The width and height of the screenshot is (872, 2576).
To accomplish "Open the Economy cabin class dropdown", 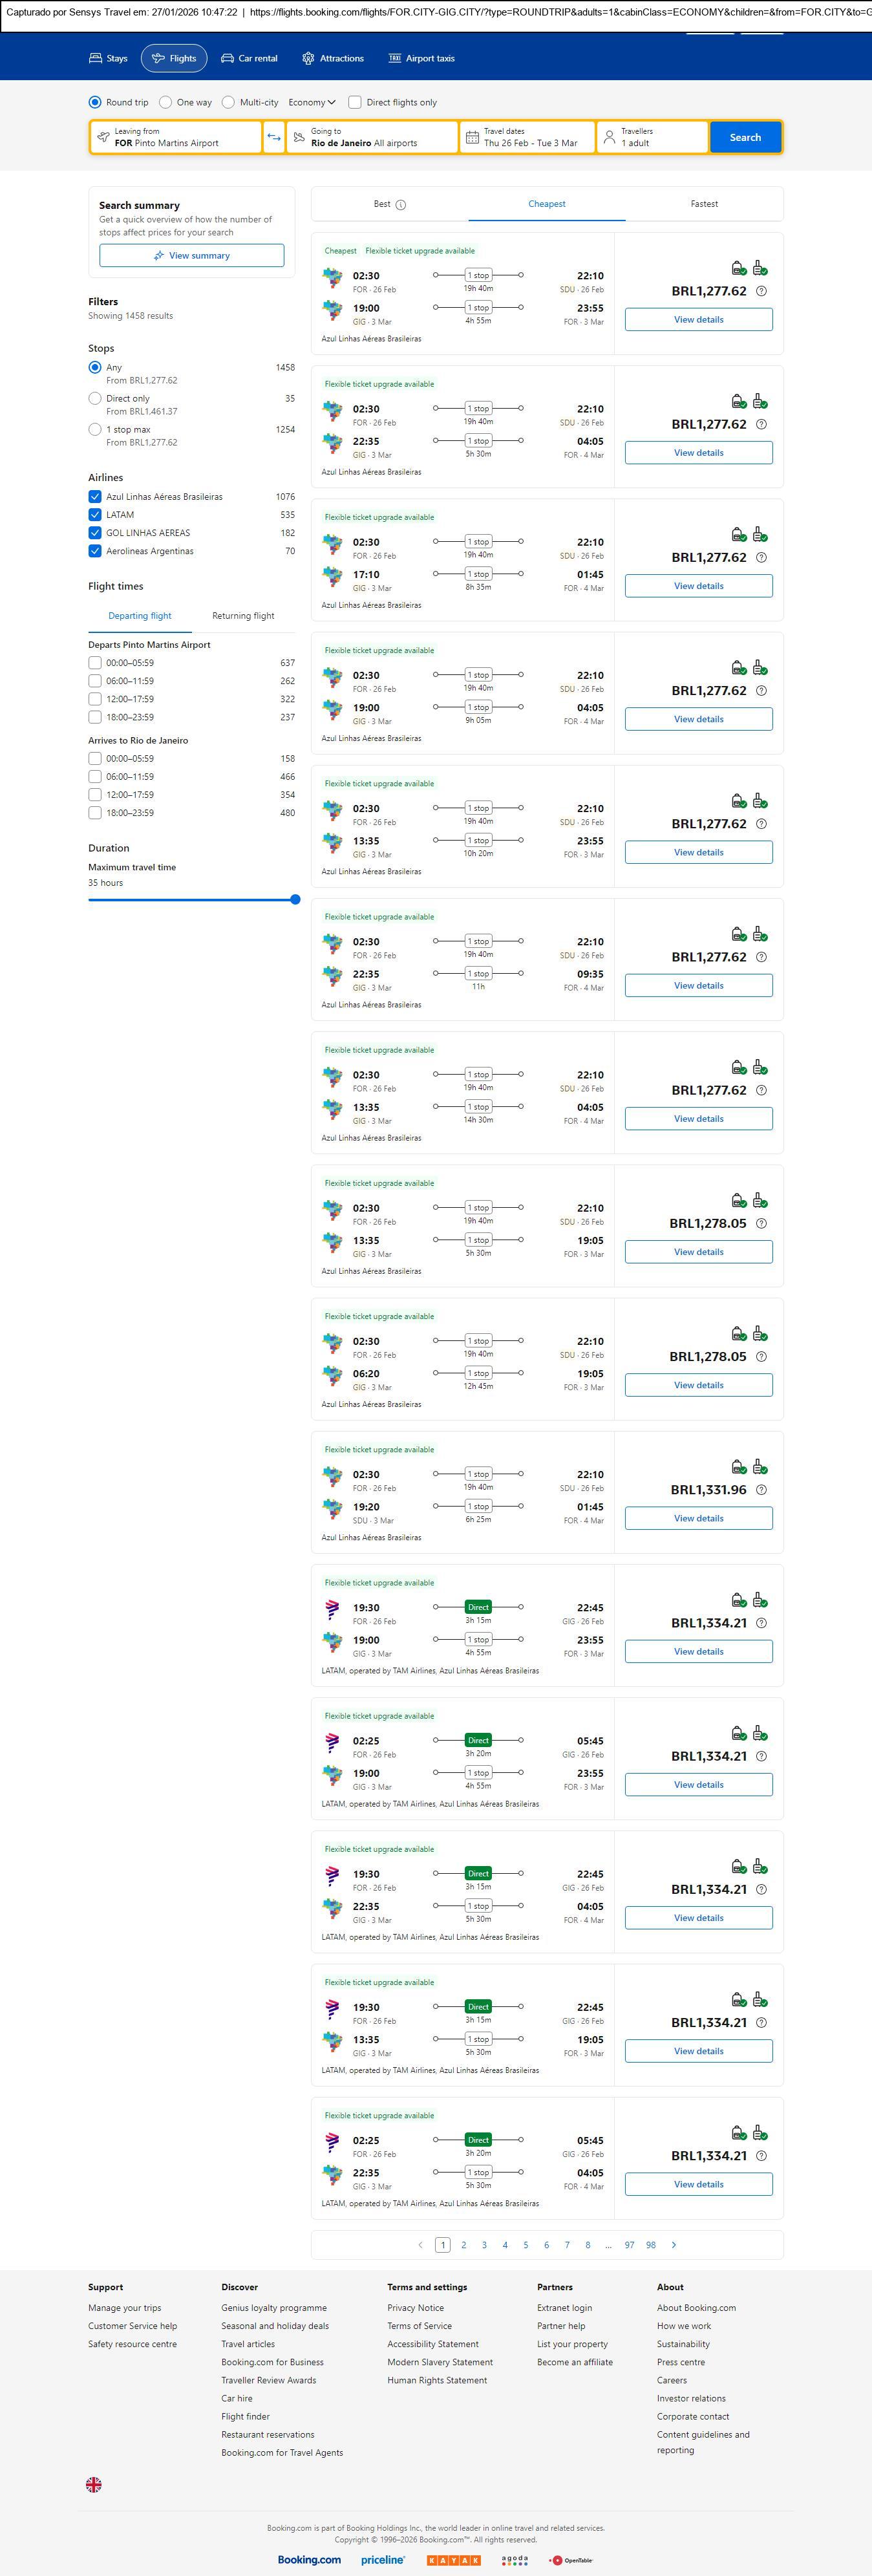I will 312,102.
